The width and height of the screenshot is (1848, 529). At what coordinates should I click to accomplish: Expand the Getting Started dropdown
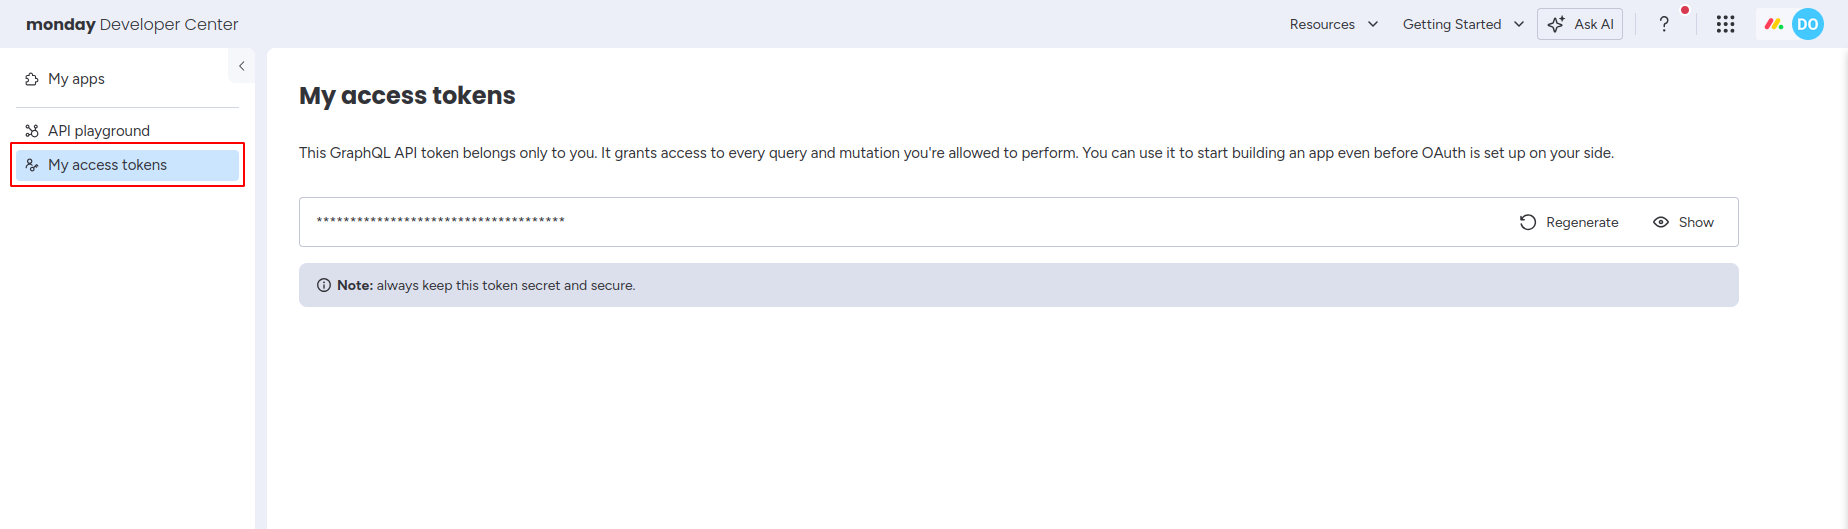click(1462, 24)
